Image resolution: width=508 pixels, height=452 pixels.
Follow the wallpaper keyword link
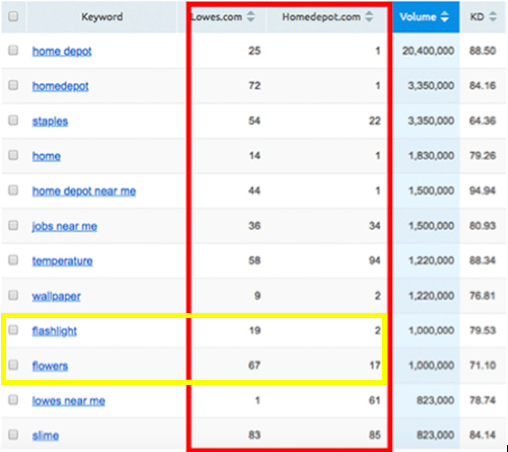click(x=56, y=296)
